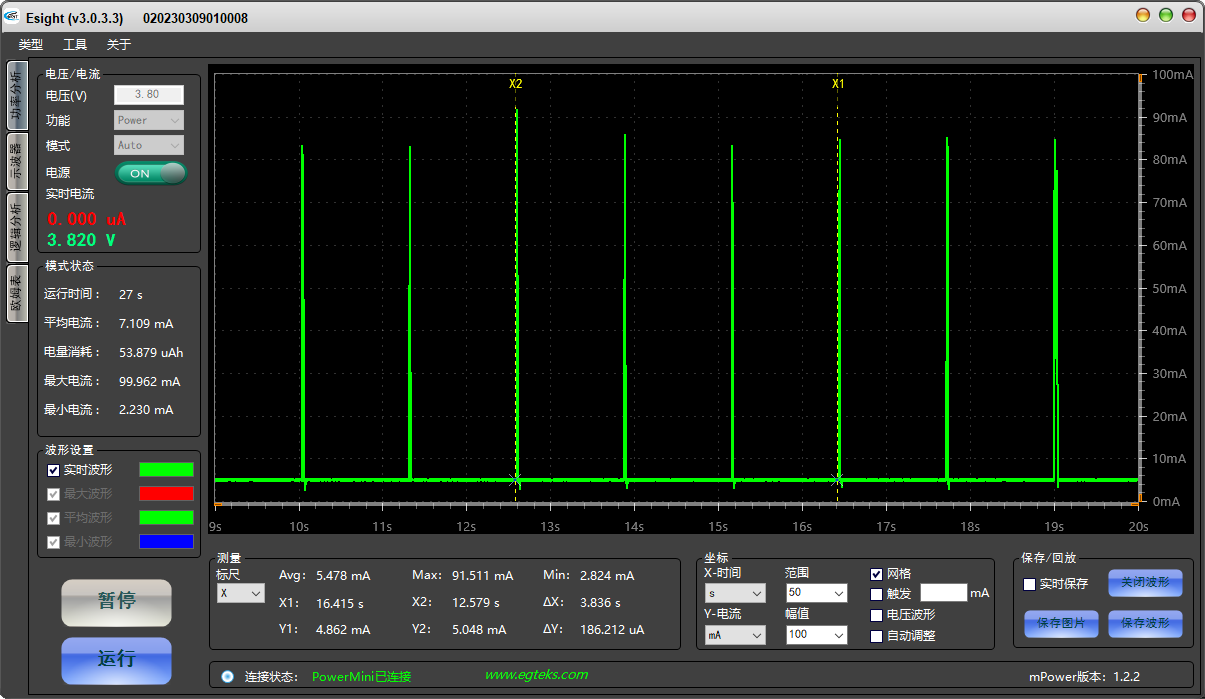1205x699 pixels.
Task: Enable the 实时保存 real-time save checkbox
Action: pos(1029,585)
